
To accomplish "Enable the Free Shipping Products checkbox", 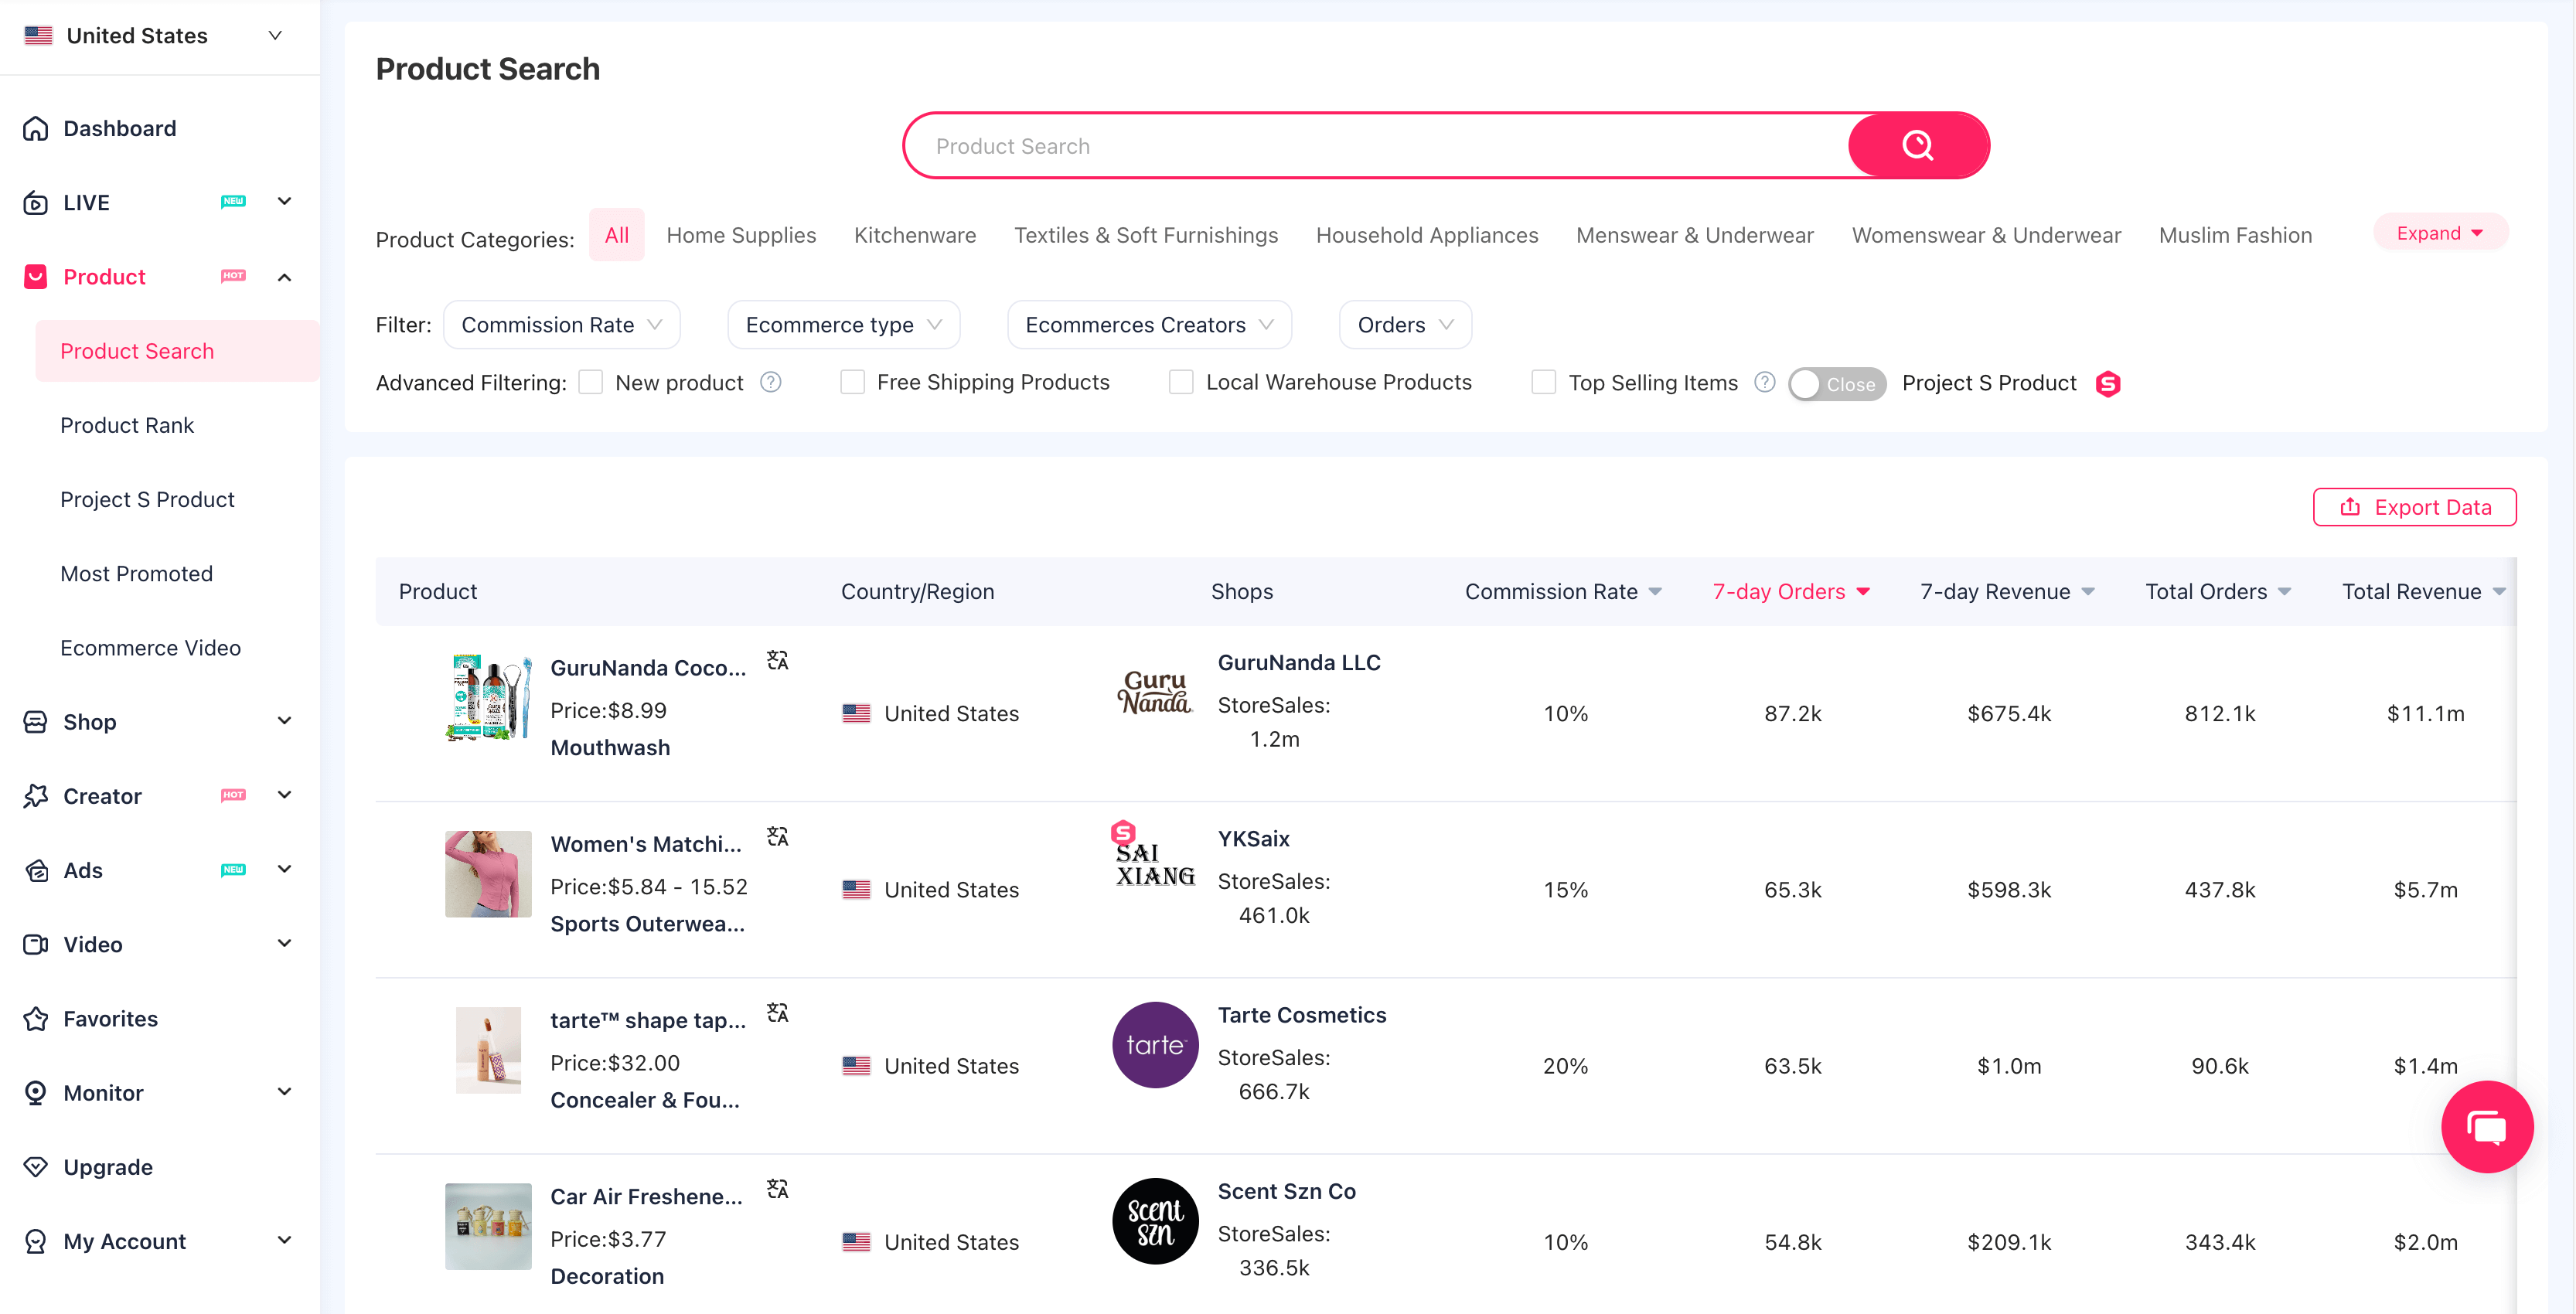I will coord(852,383).
